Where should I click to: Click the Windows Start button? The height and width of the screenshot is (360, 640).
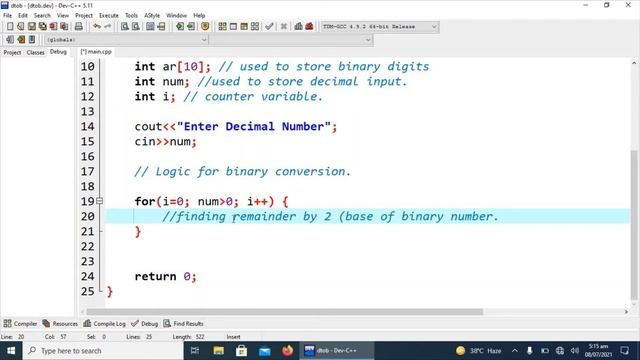pos(11,351)
